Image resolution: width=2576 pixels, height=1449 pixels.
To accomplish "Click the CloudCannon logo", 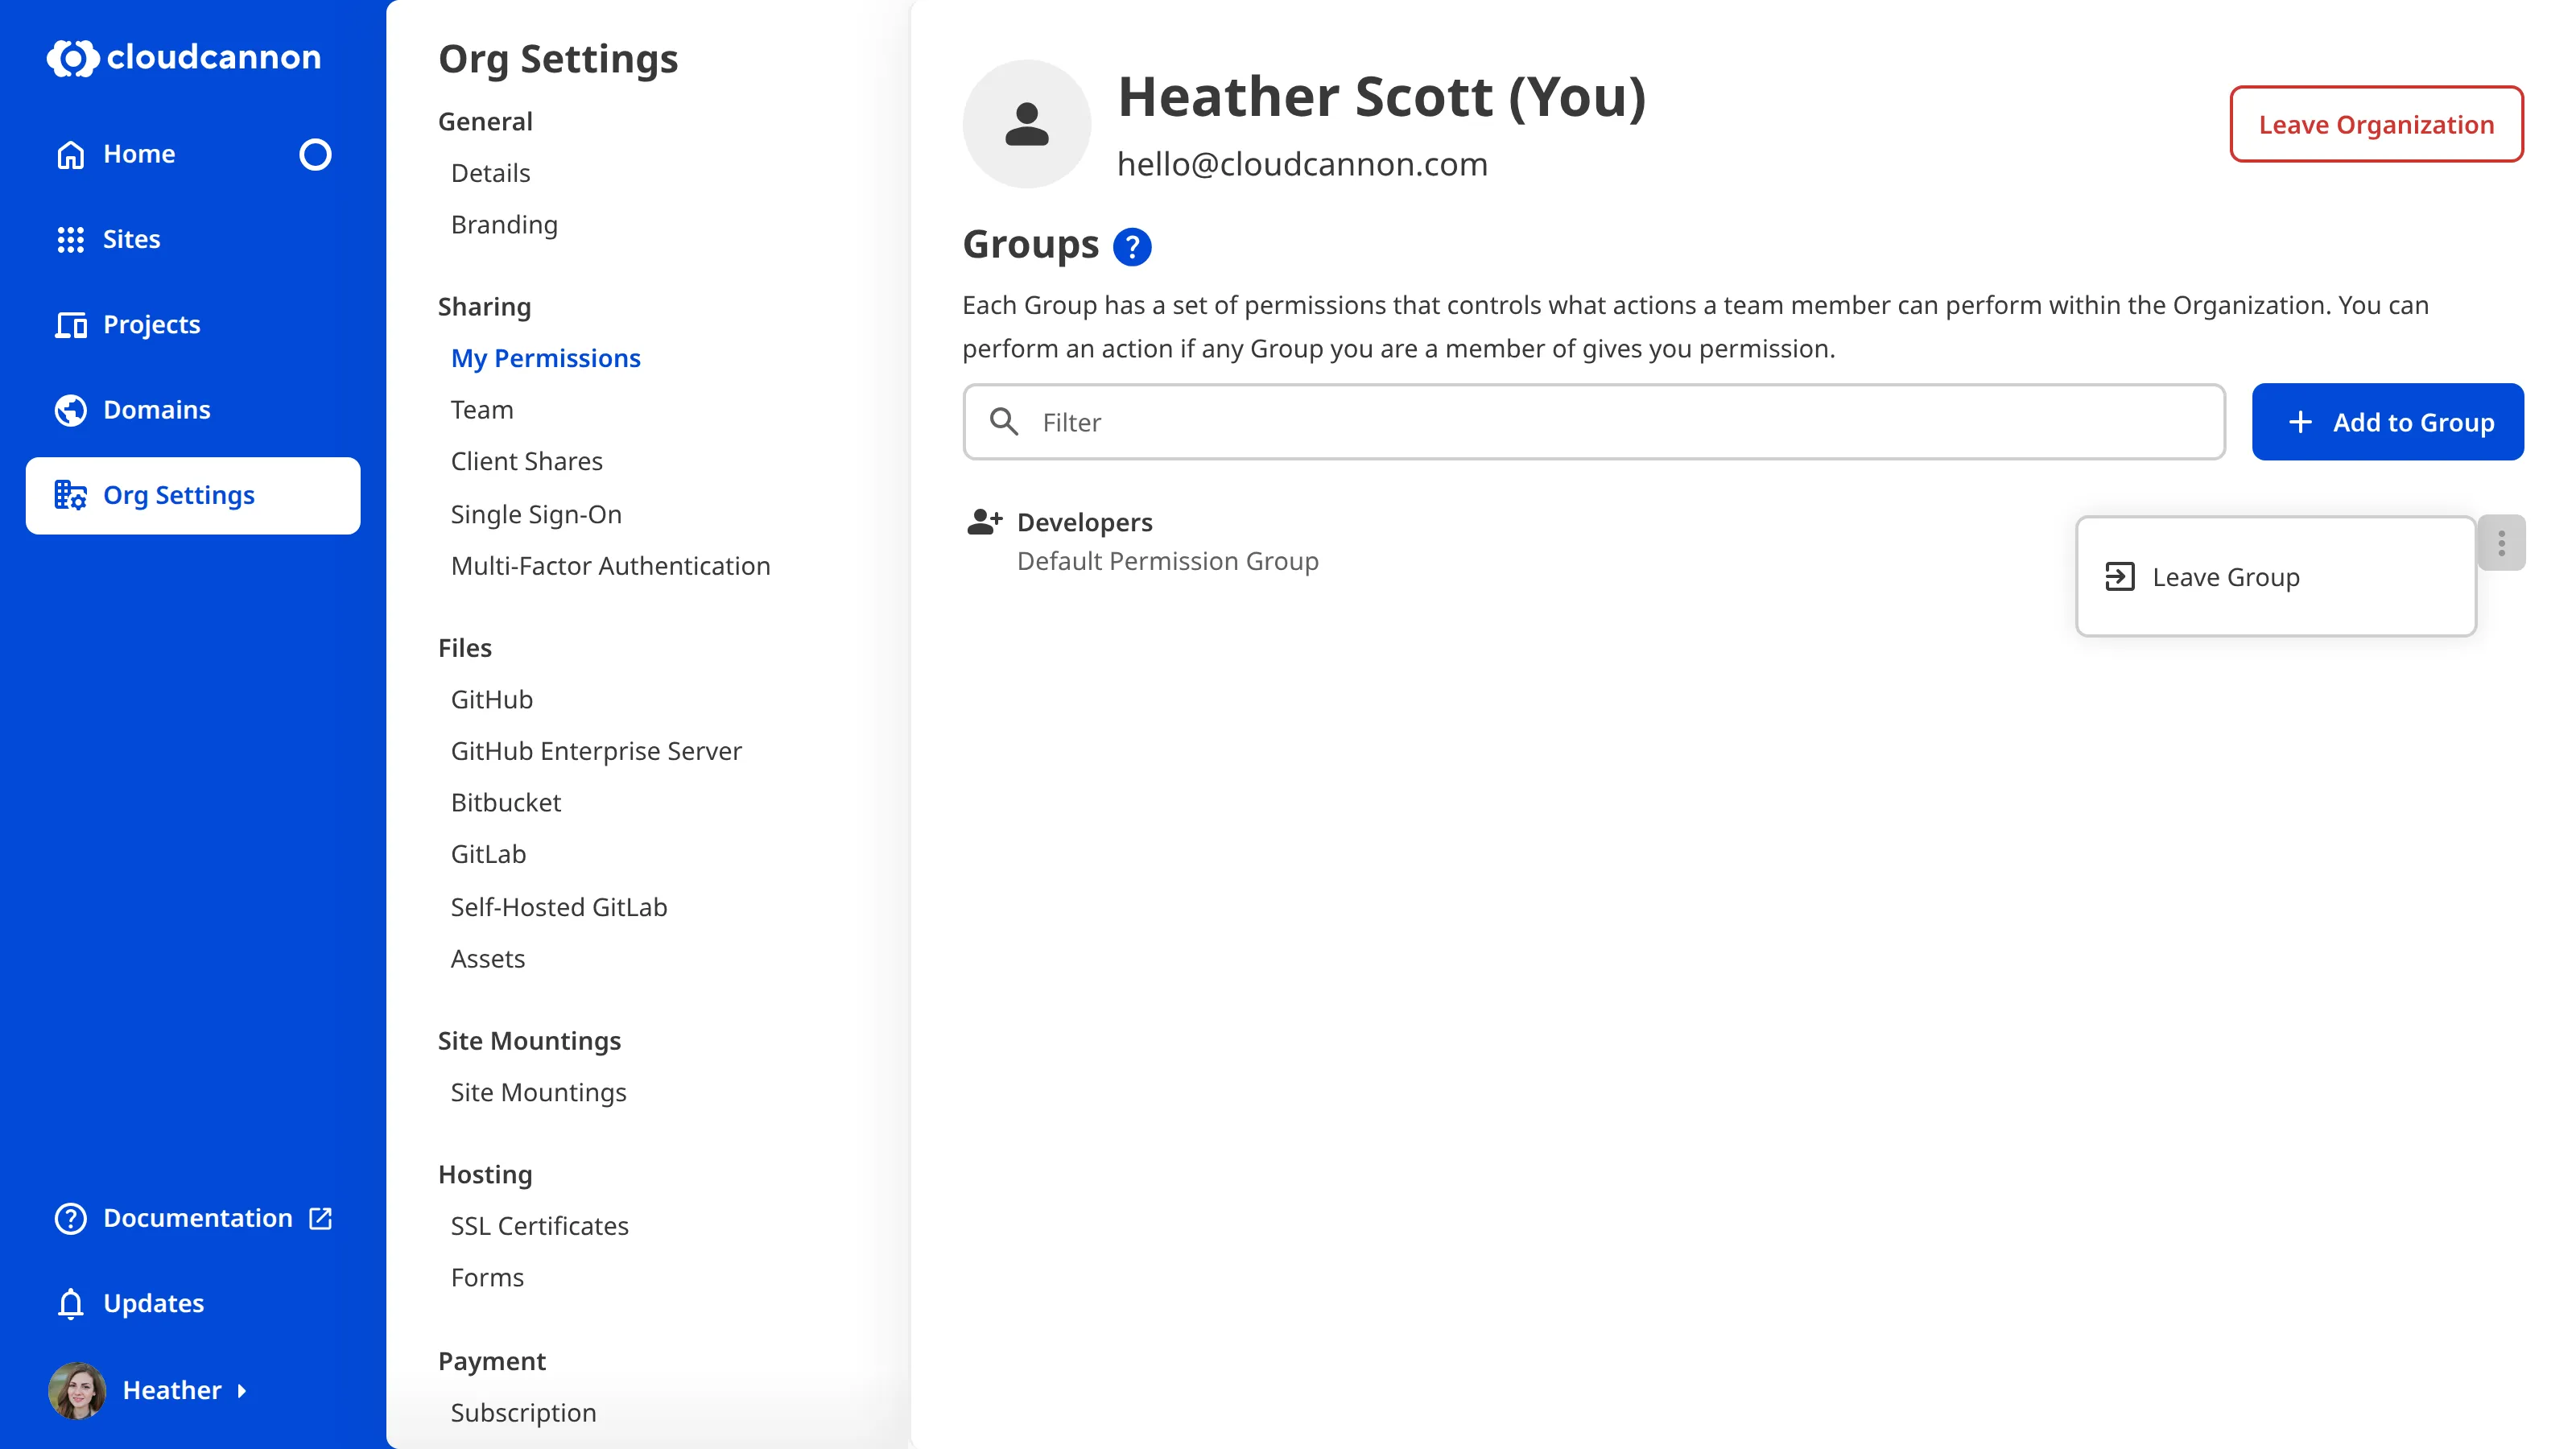I will [x=184, y=57].
